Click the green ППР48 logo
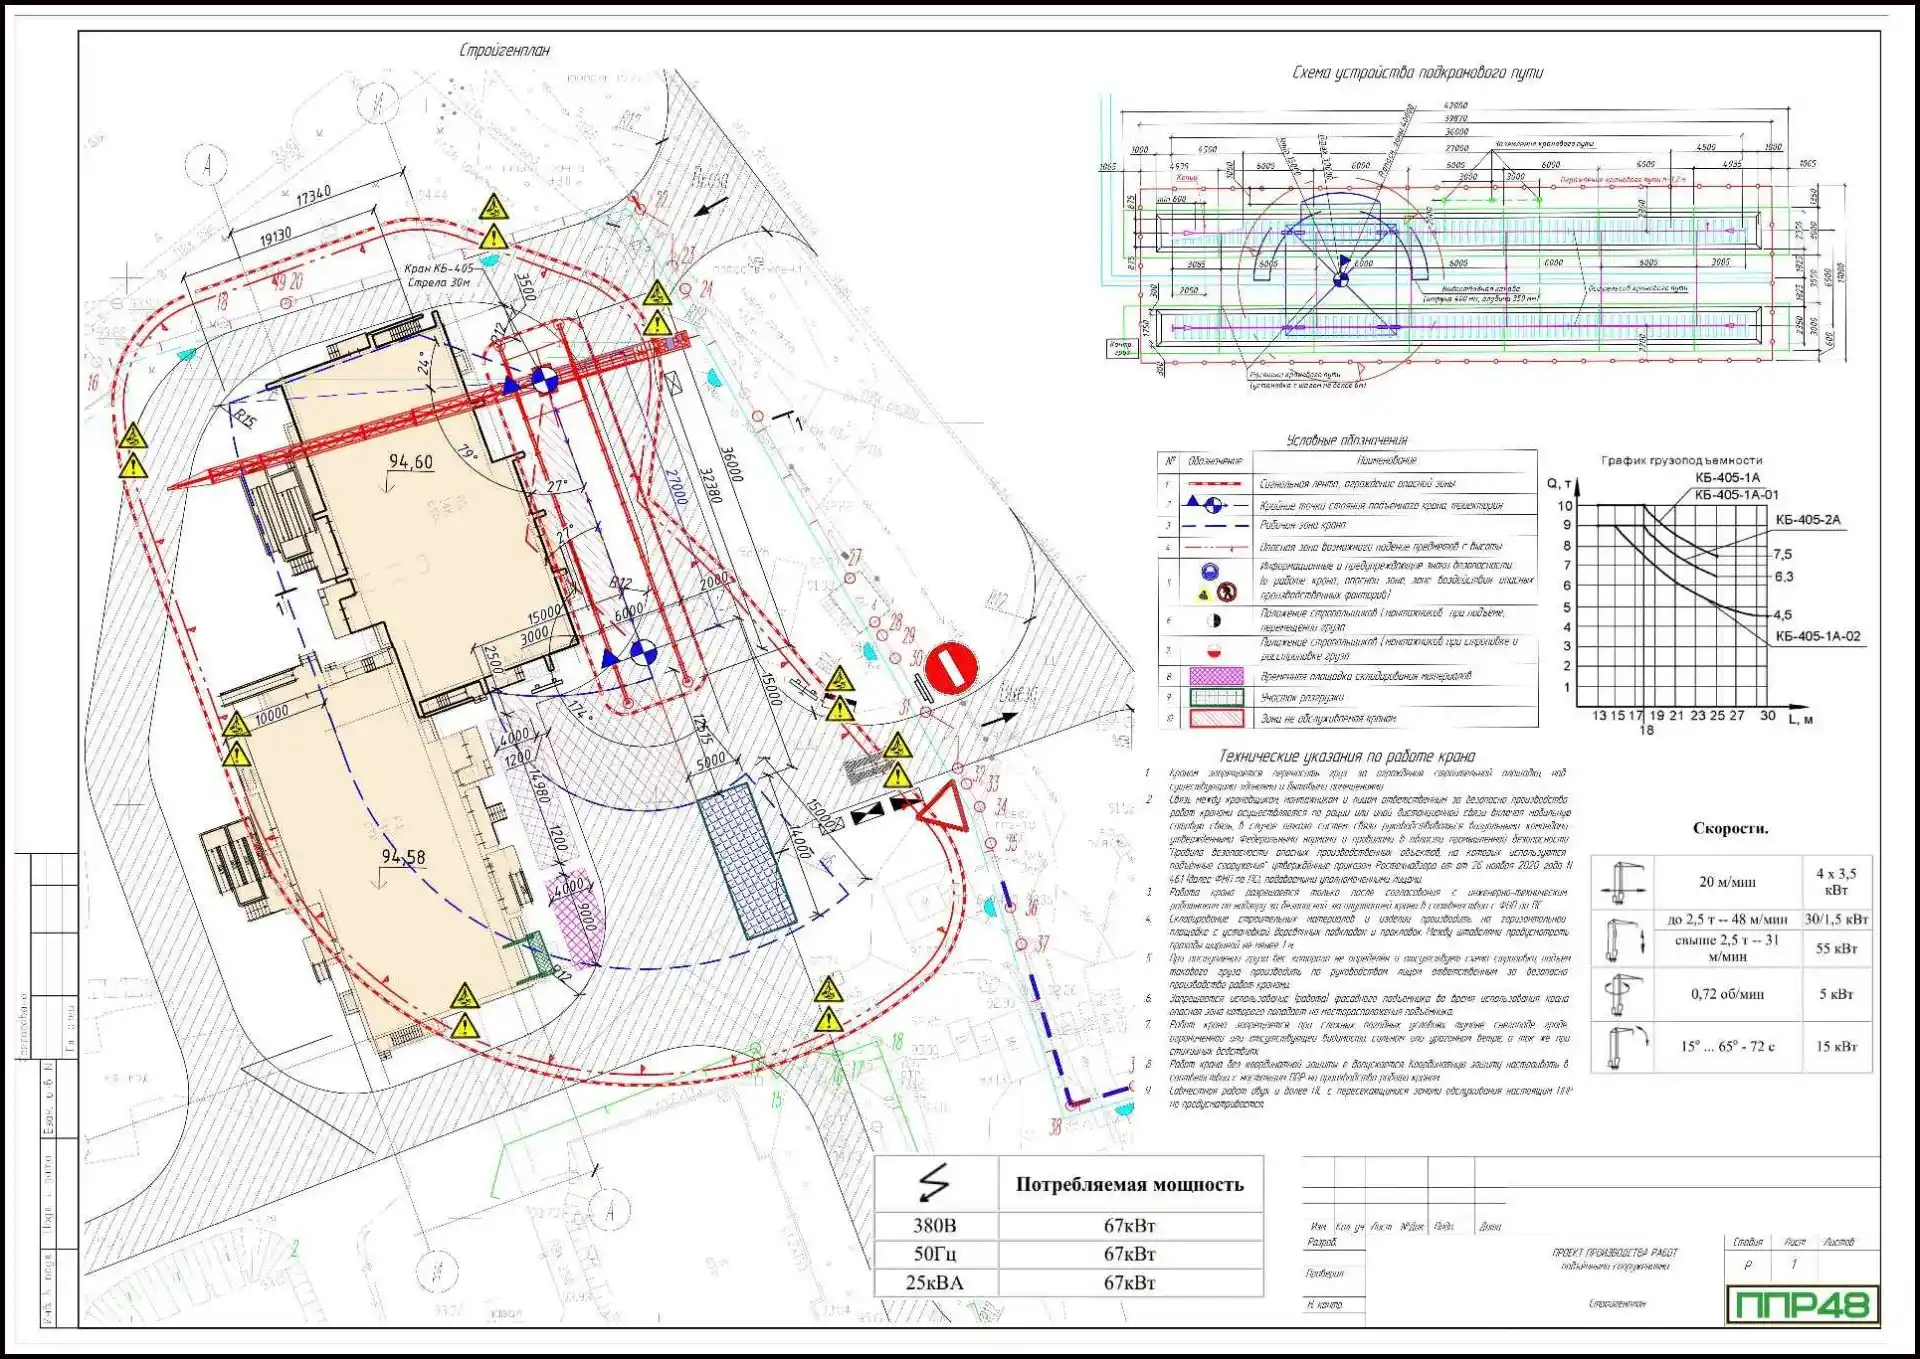Screen dimensions: 1920x1359 [x=1802, y=1305]
